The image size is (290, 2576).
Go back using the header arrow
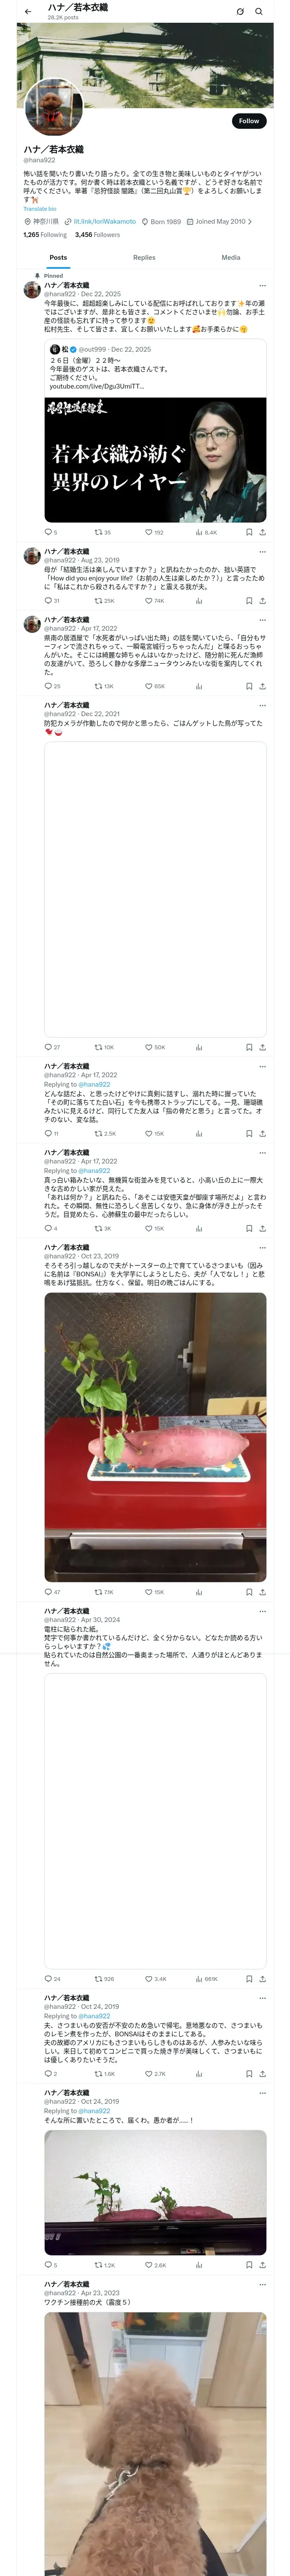28,12
